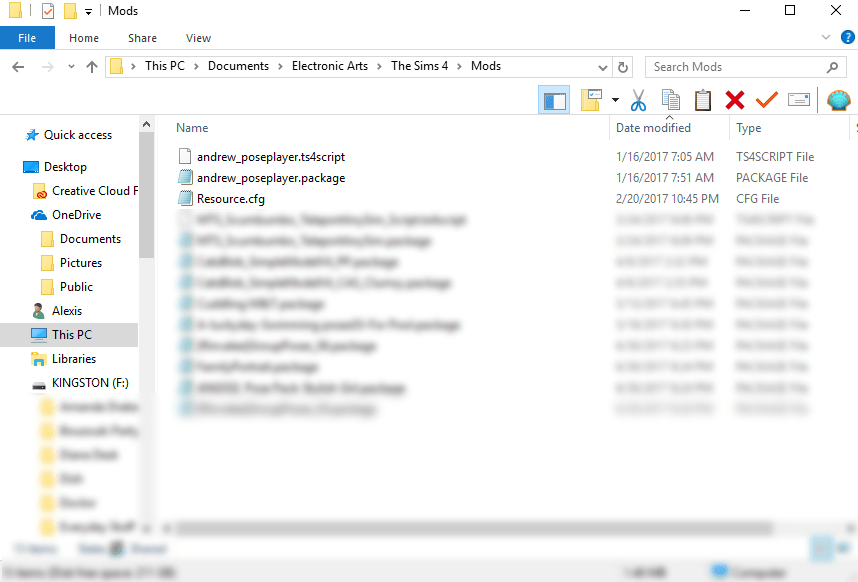Open the address bar history dropdown
Image resolution: width=858 pixels, height=582 pixels.
(602, 68)
